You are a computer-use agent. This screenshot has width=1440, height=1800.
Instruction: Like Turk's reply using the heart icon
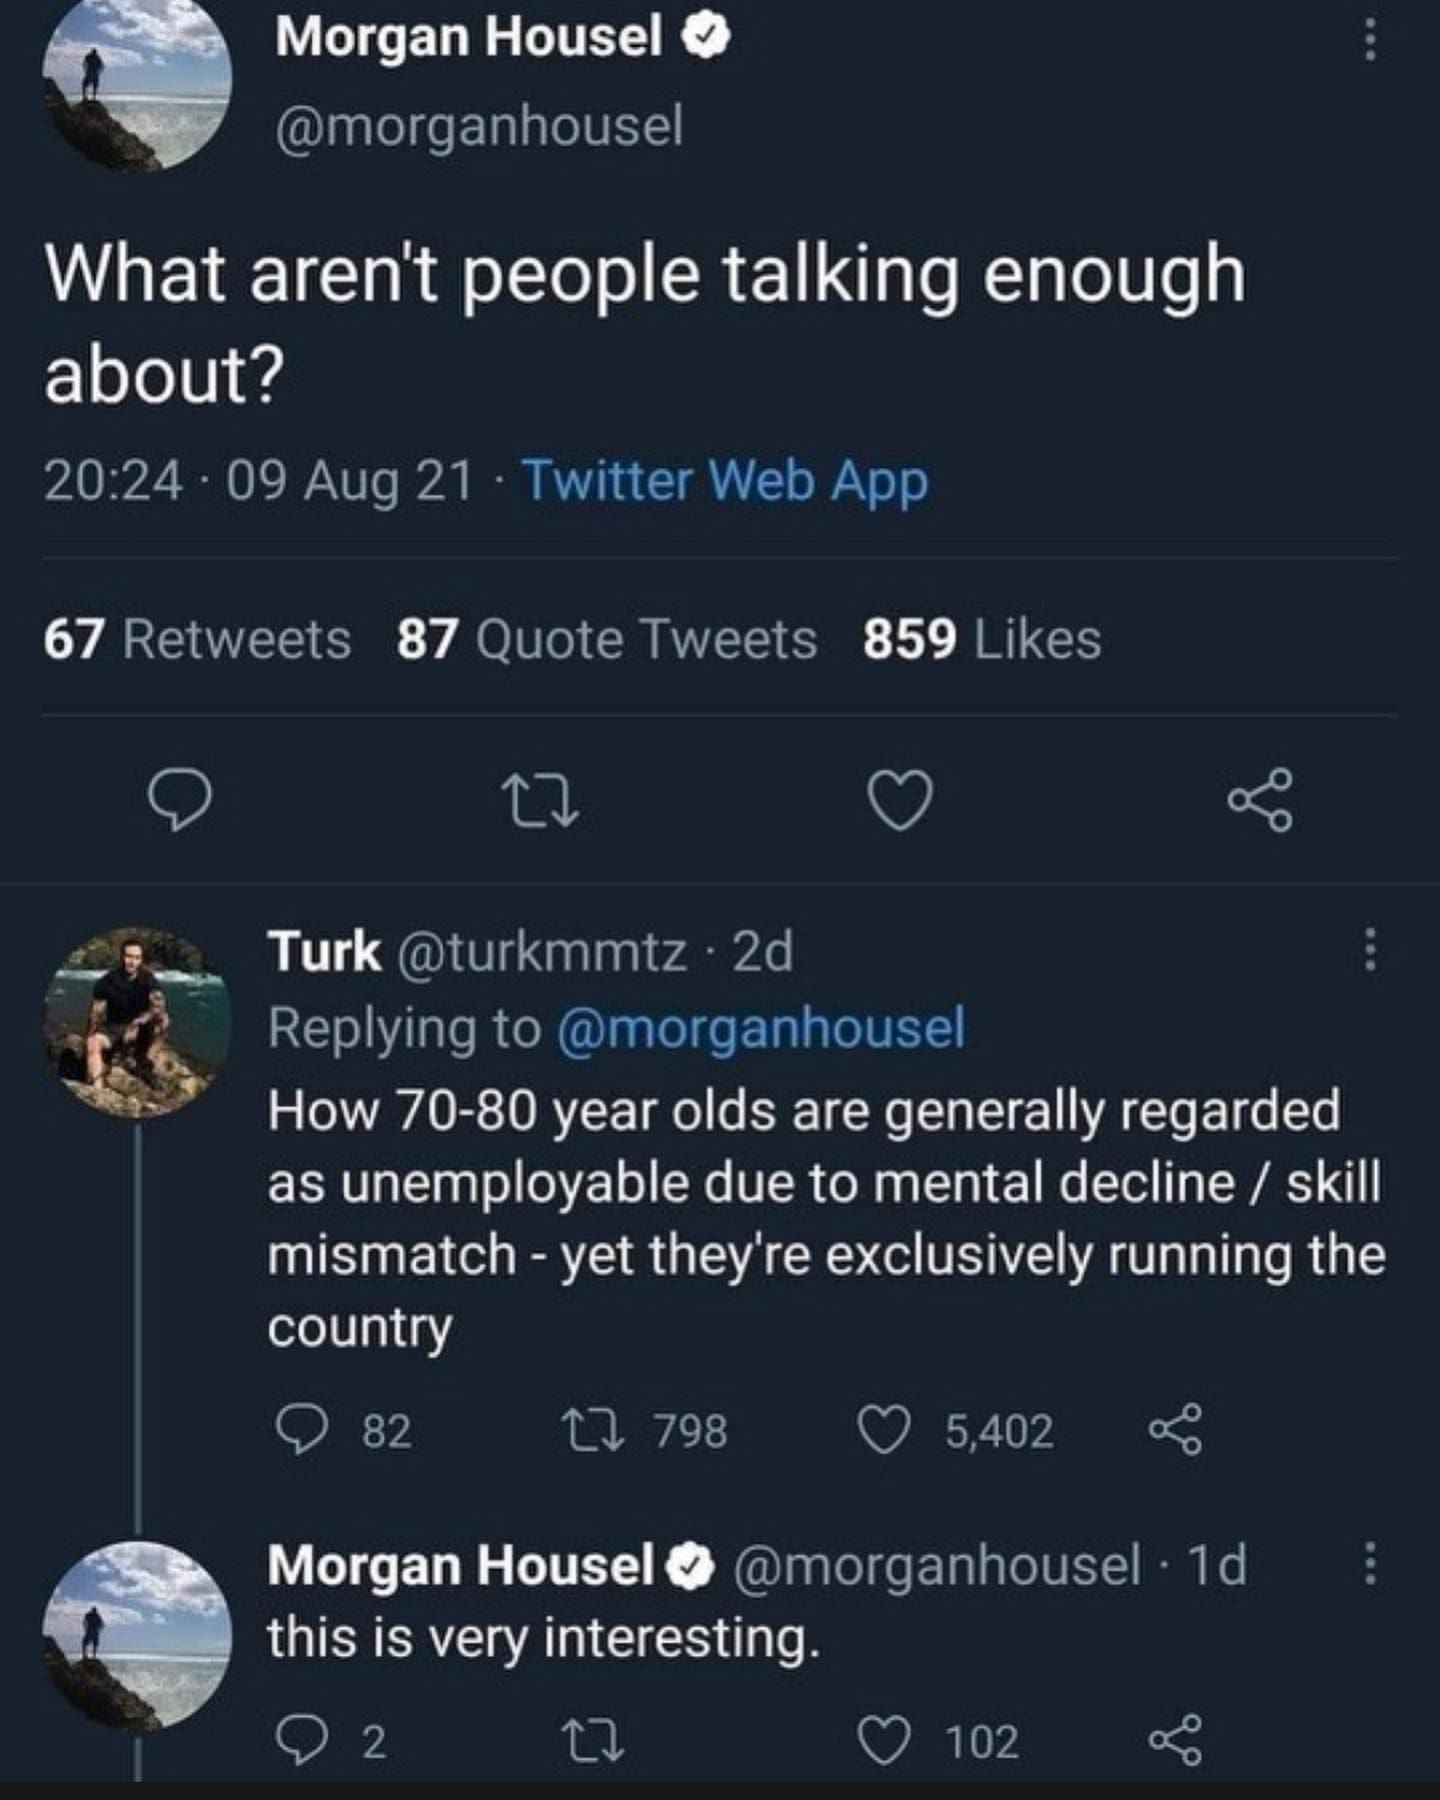coord(889,1432)
